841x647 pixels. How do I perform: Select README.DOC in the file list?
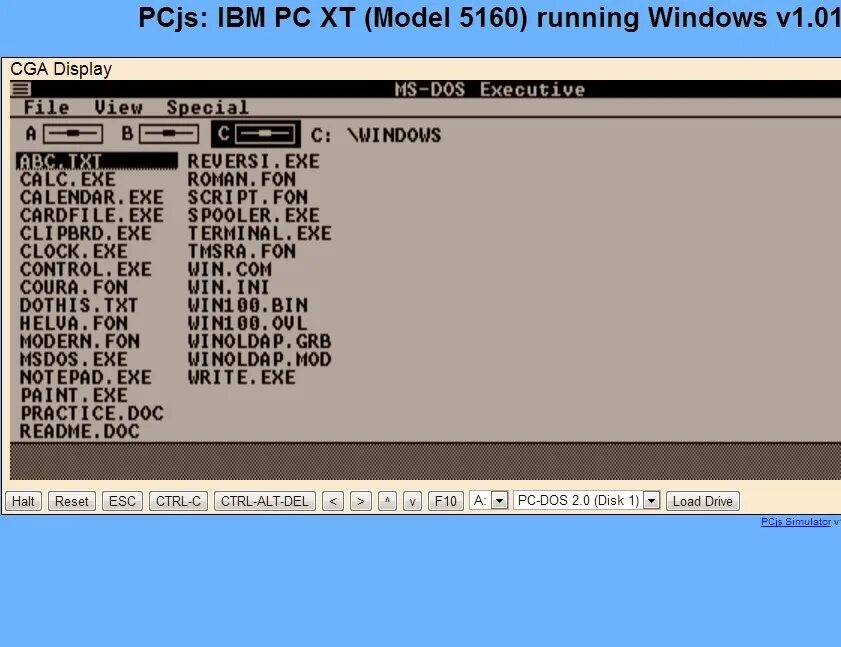click(x=80, y=431)
